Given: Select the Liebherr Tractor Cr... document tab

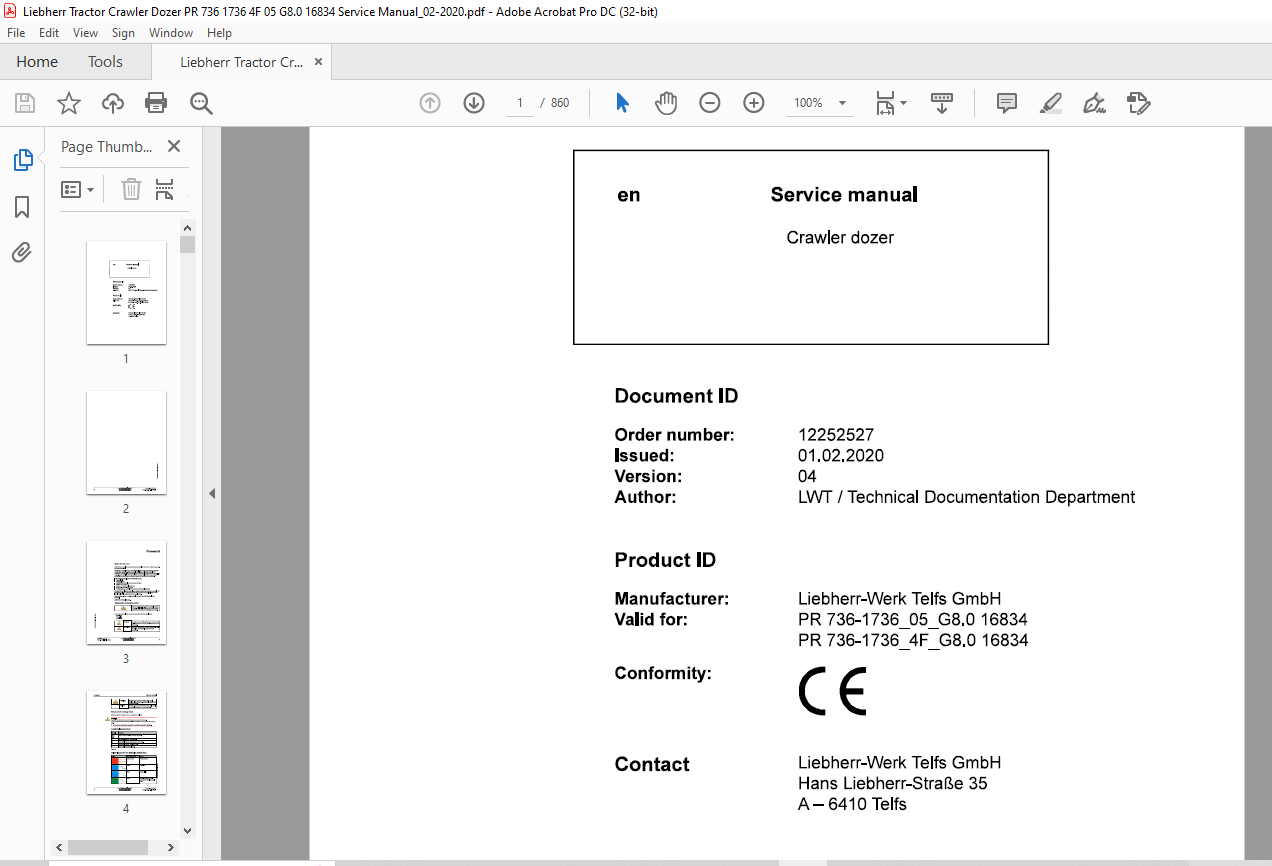Looking at the screenshot, I should coord(241,62).
